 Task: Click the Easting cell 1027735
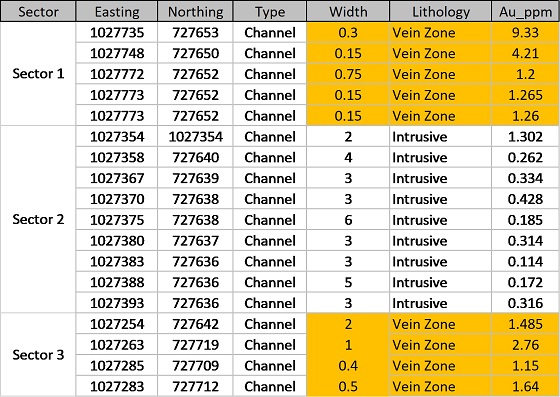pos(117,32)
